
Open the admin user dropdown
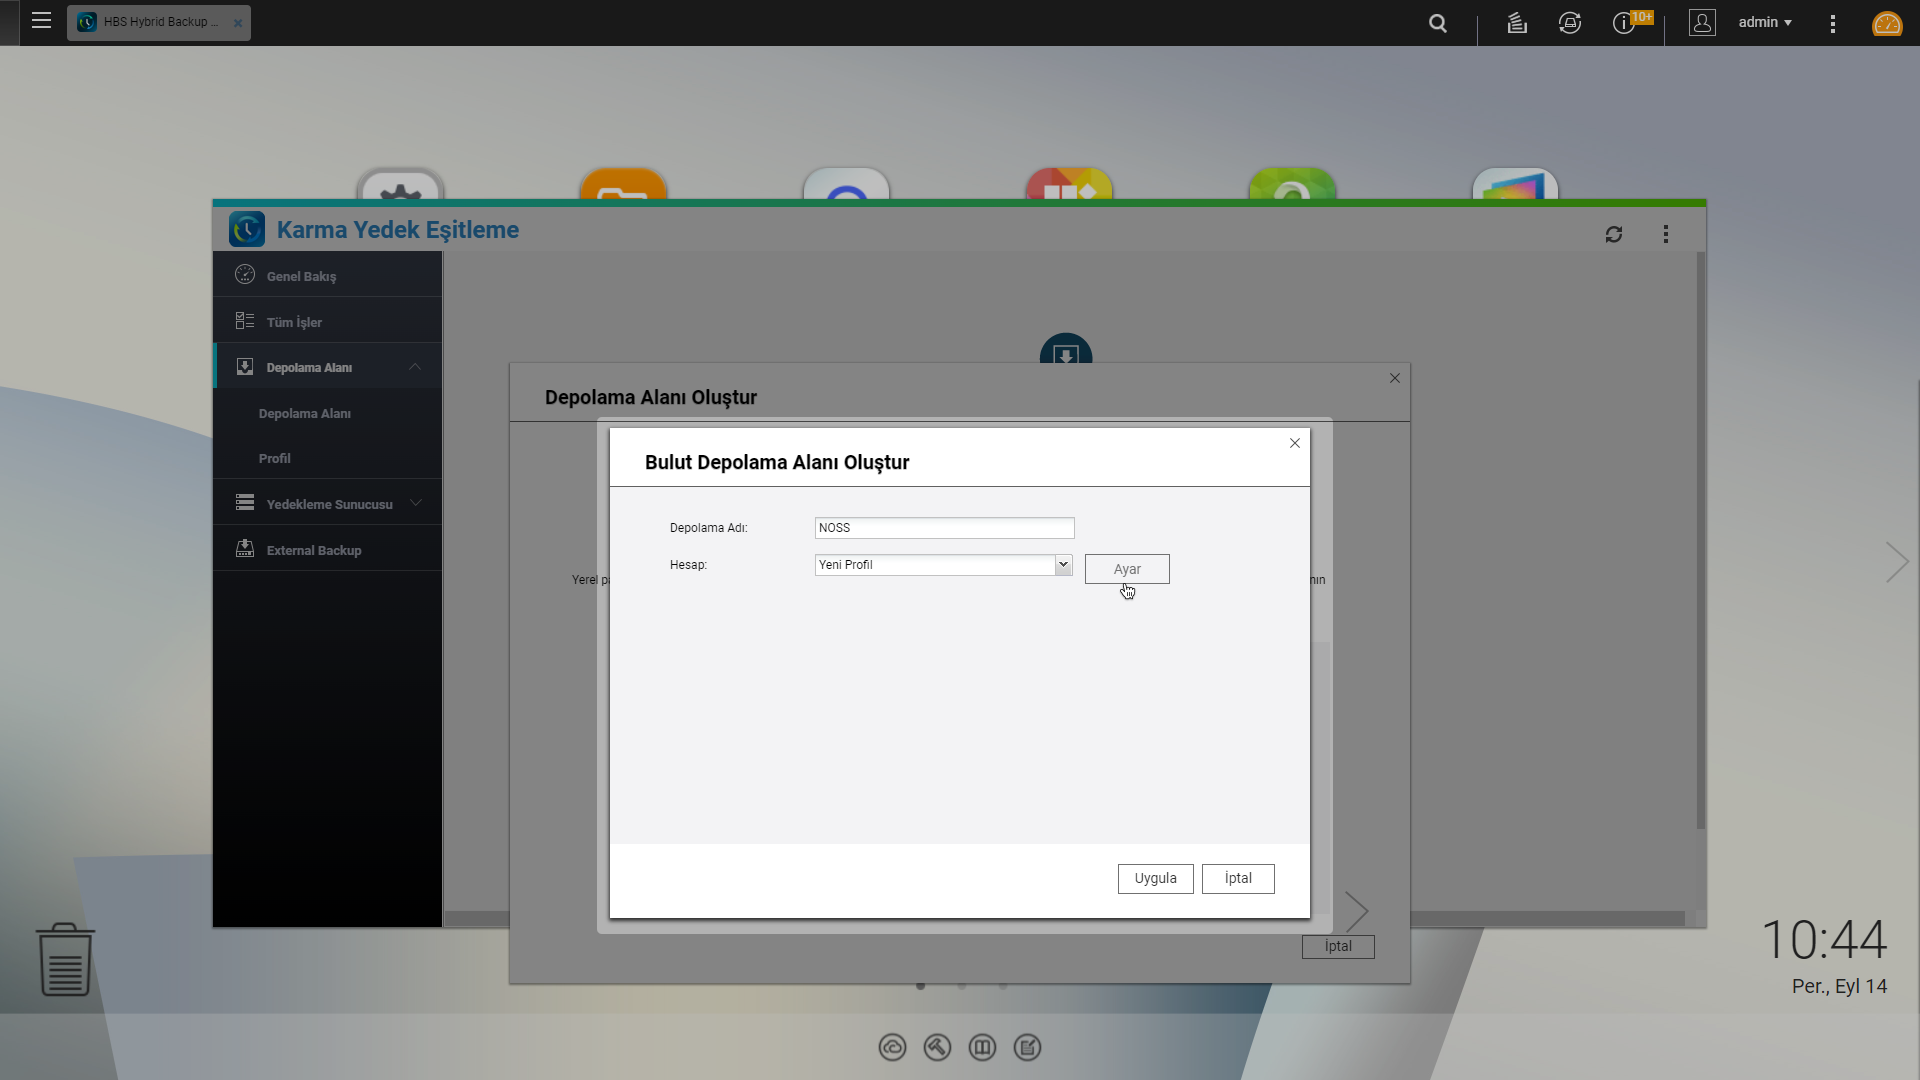[x=1764, y=22]
